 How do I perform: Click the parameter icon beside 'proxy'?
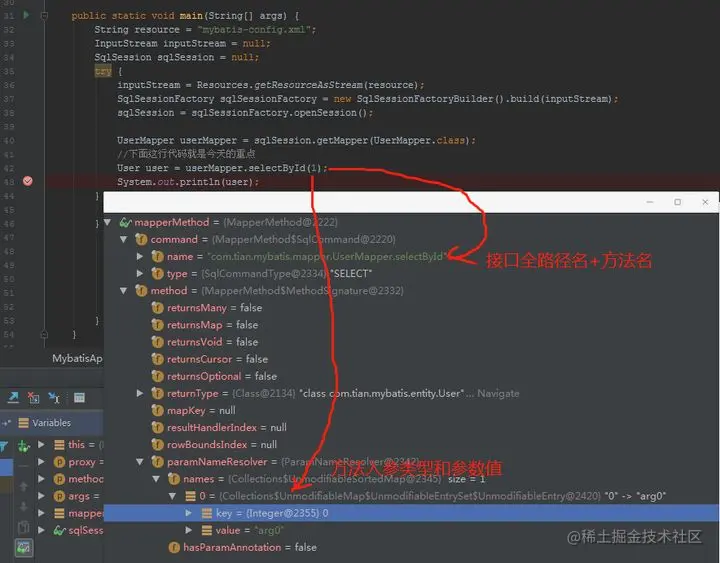point(59,462)
